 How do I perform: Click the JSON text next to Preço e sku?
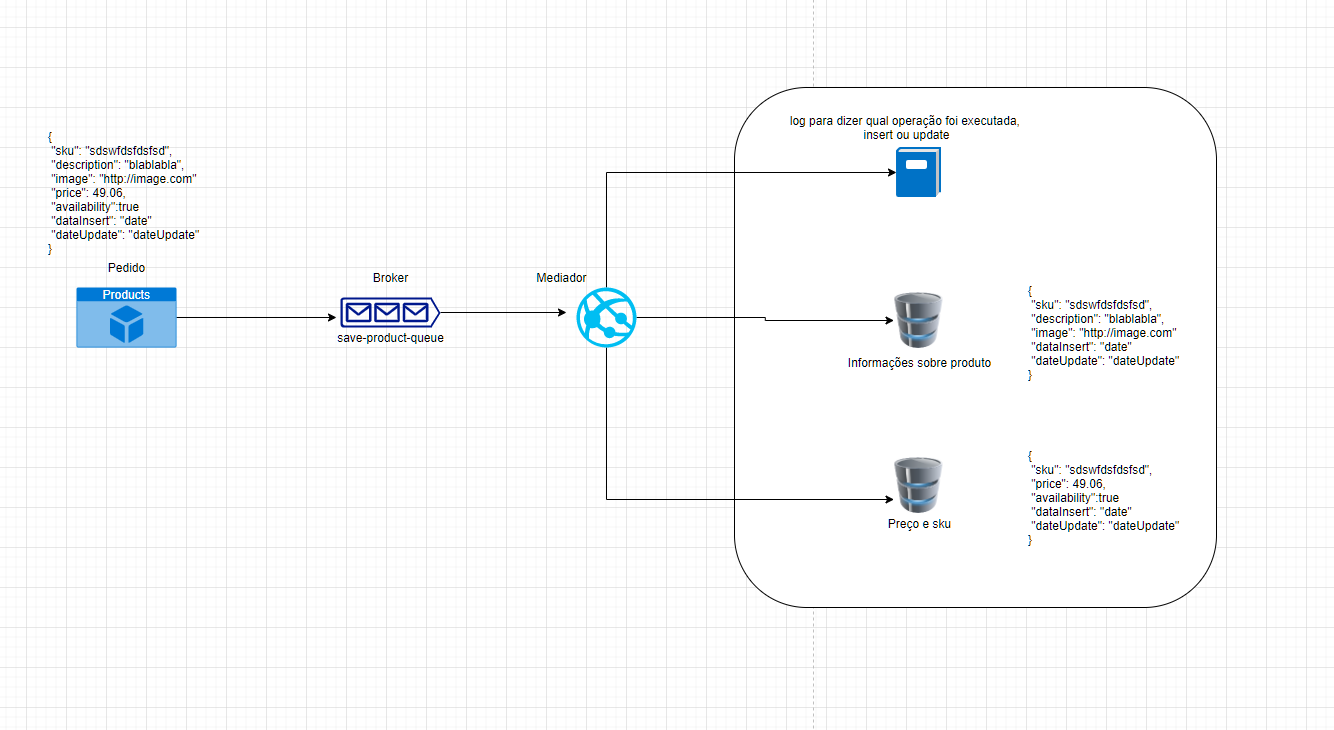click(x=1101, y=497)
